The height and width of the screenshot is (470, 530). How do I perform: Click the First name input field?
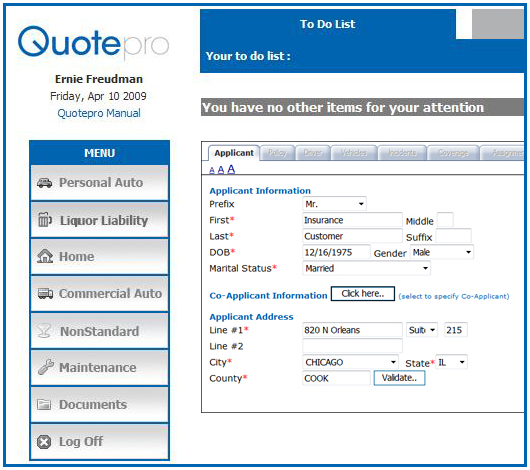point(352,220)
